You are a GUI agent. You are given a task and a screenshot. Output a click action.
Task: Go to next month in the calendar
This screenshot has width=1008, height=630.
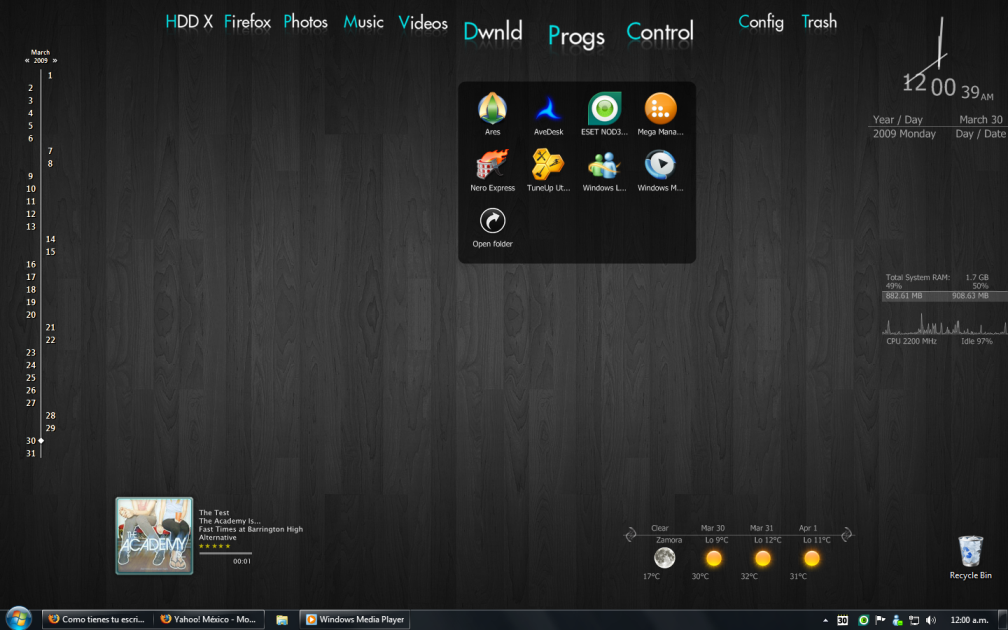[x=55, y=61]
